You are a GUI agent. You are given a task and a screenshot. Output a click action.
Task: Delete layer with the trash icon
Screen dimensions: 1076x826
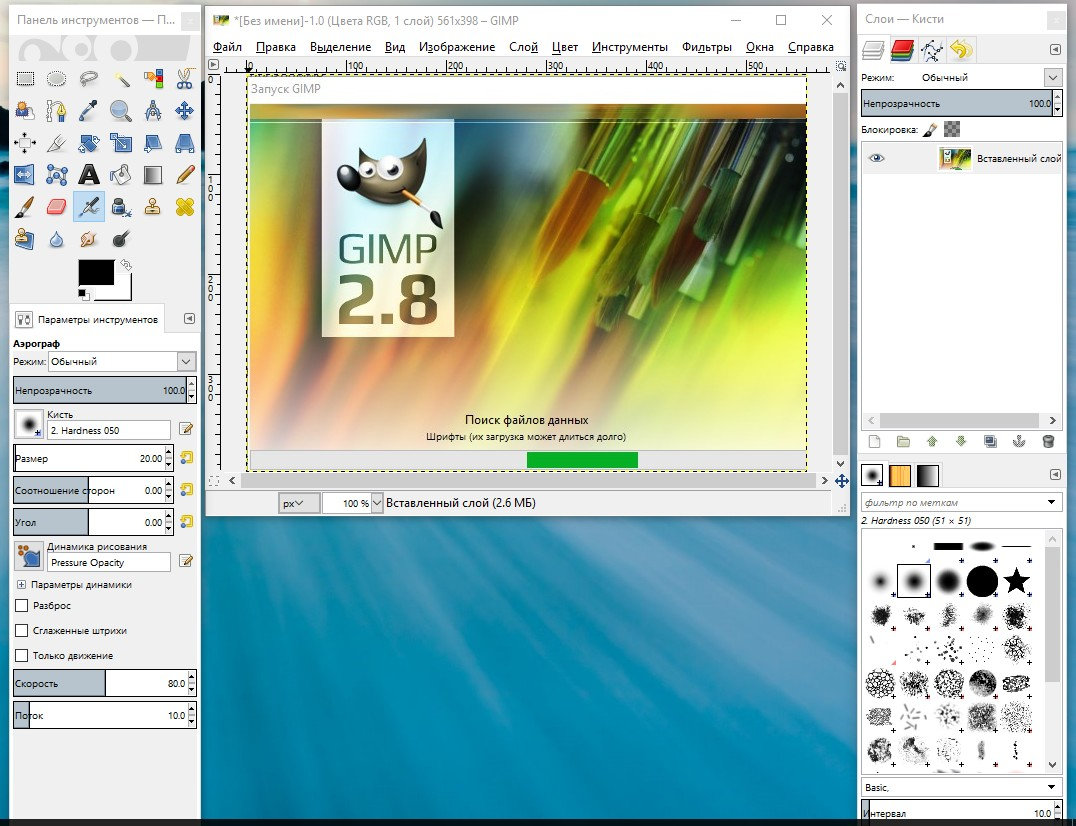click(1048, 441)
